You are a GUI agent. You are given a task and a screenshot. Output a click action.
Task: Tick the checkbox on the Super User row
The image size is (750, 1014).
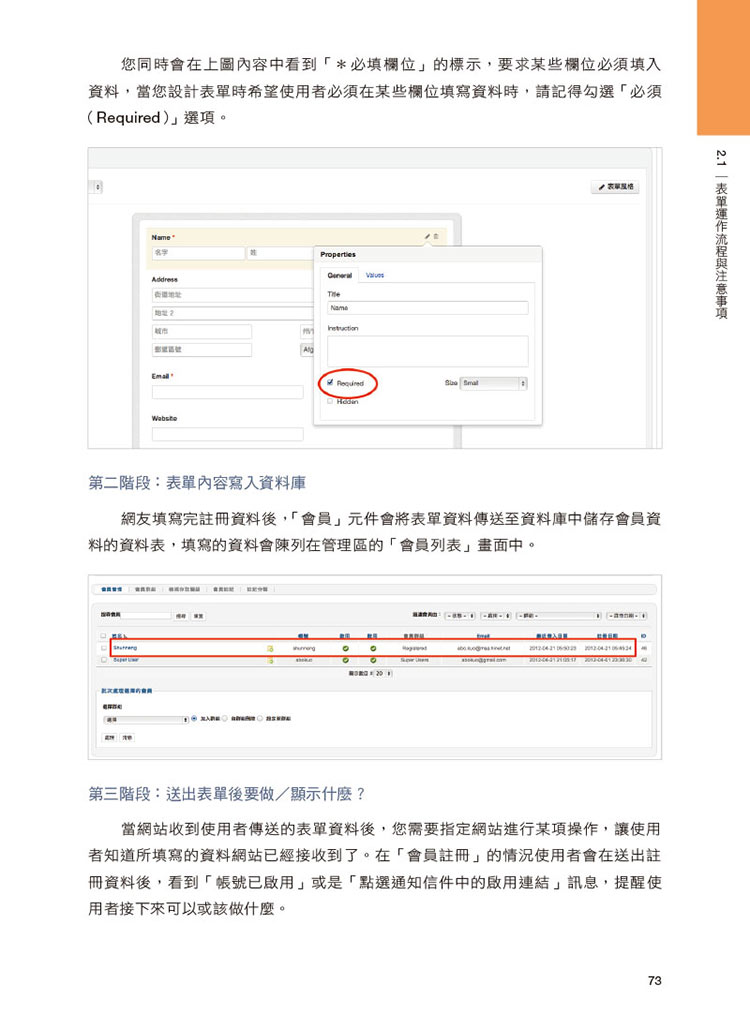tap(103, 660)
